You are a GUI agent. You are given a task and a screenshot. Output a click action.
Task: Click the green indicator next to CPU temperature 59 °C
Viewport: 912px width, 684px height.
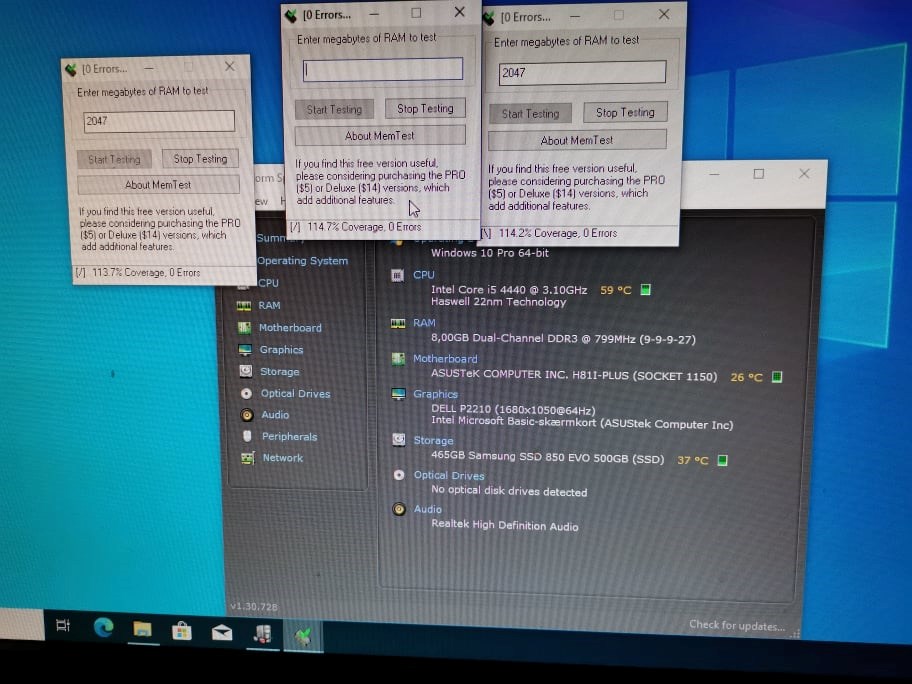tap(646, 290)
